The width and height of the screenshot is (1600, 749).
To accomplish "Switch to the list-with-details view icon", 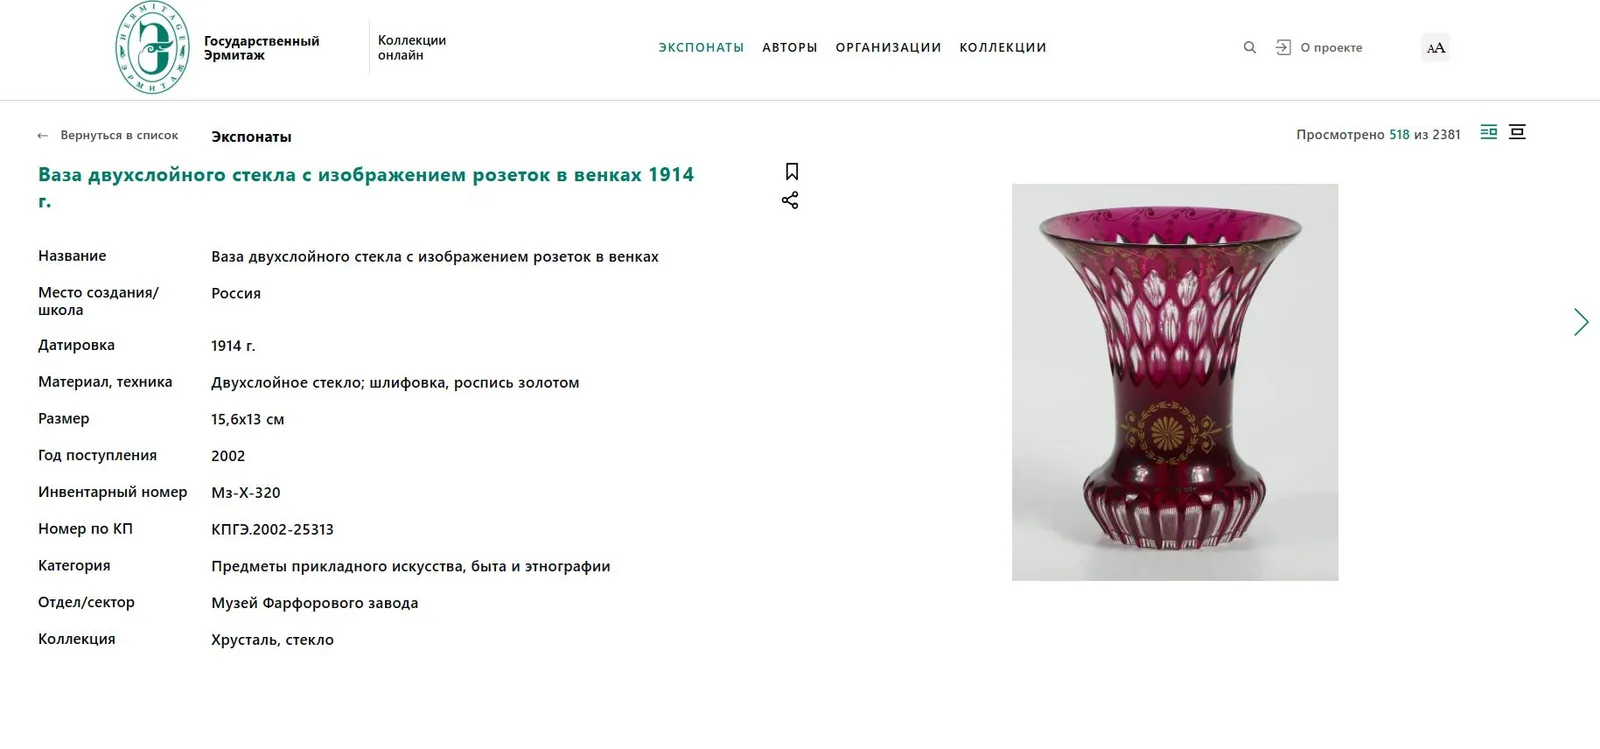I will tap(1488, 132).
